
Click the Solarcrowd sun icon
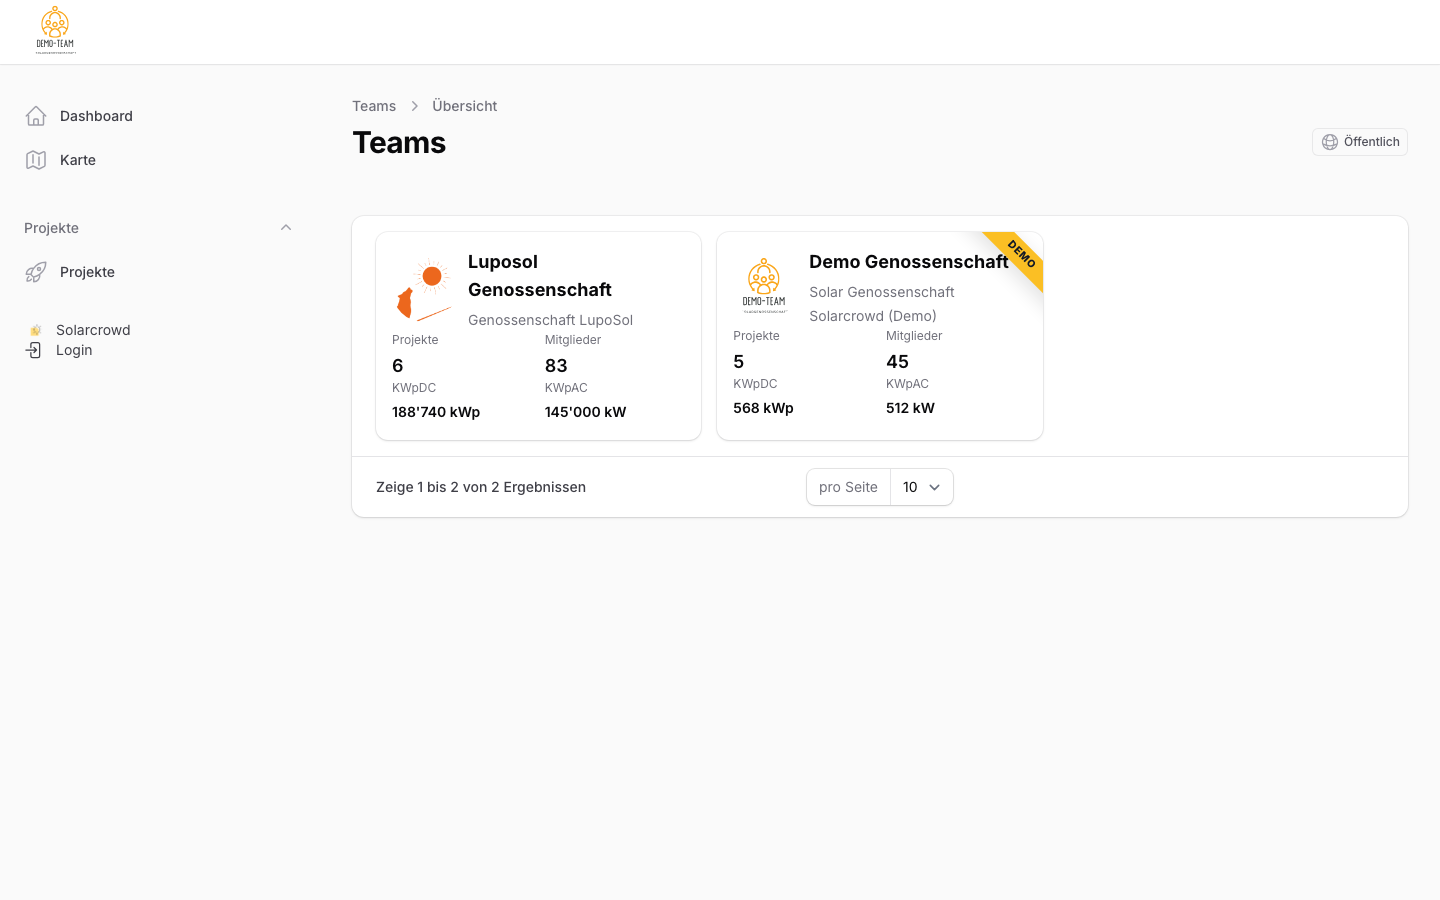[x=35, y=330]
